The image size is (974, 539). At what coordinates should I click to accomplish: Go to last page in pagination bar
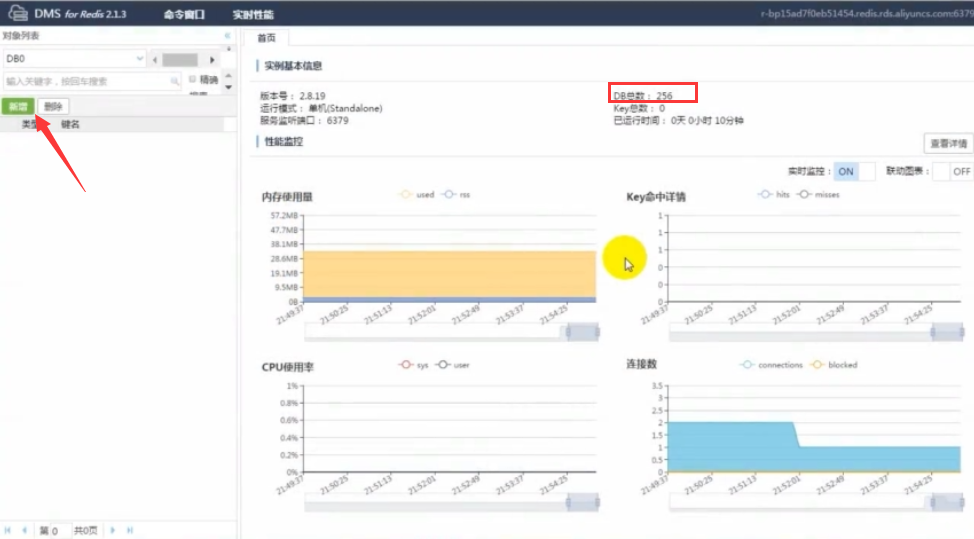129,530
